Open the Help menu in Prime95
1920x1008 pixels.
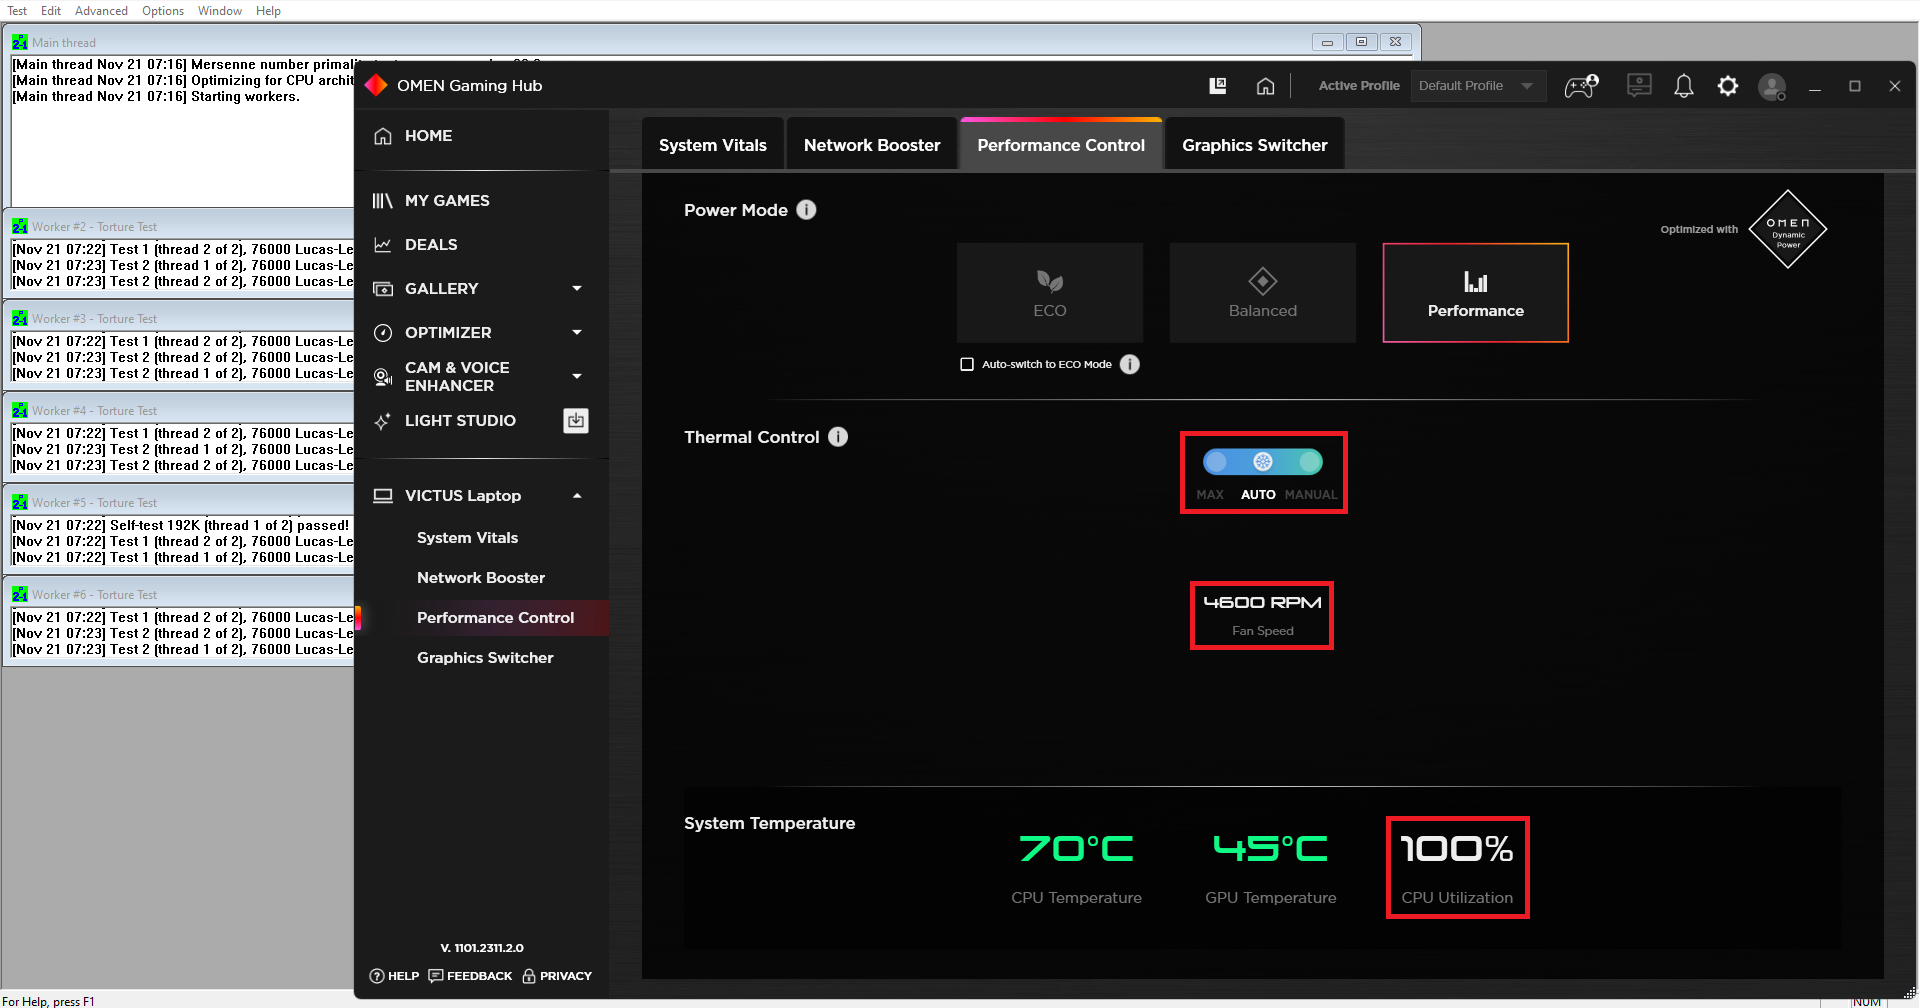click(268, 11)
